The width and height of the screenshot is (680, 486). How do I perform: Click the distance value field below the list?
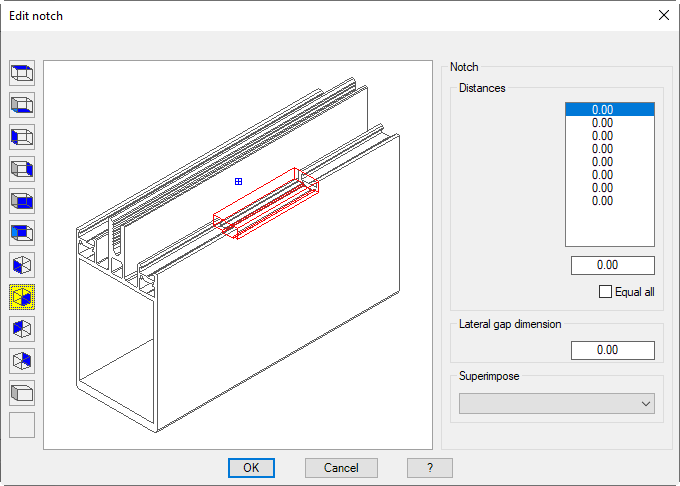click(612, 266)
